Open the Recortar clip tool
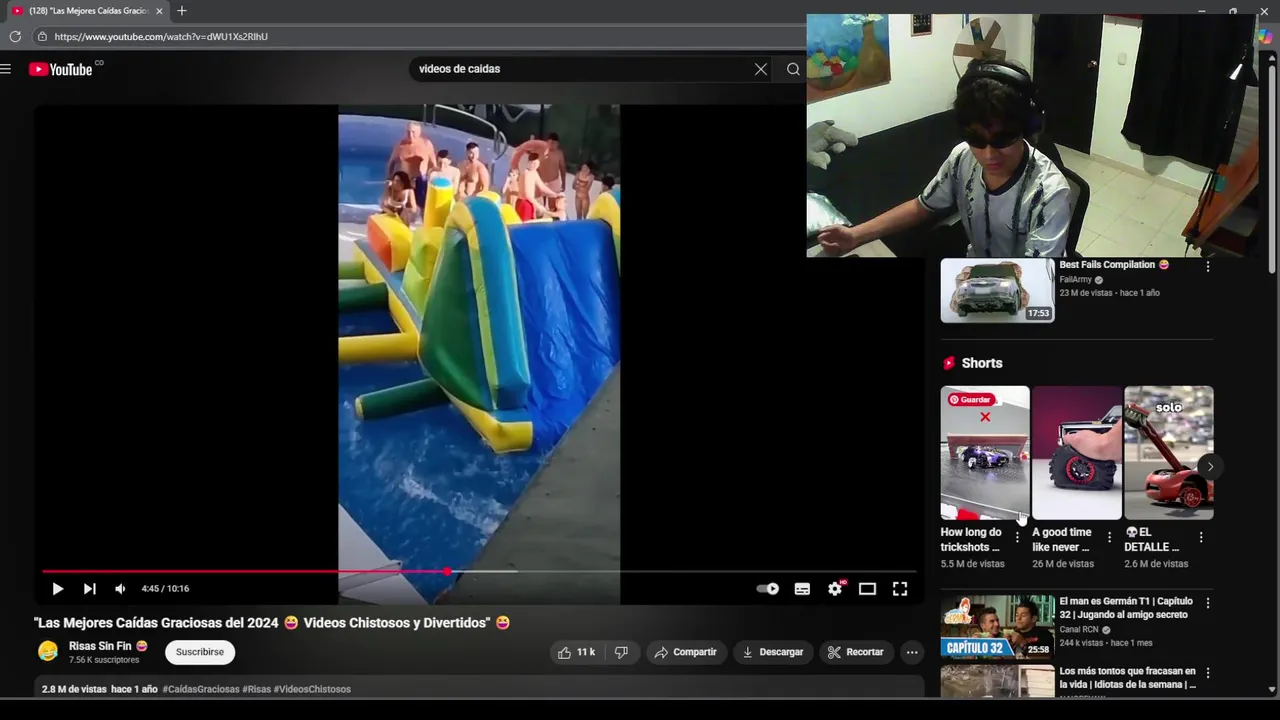This screenshot has width=1280, height=720. pos(856,652)
